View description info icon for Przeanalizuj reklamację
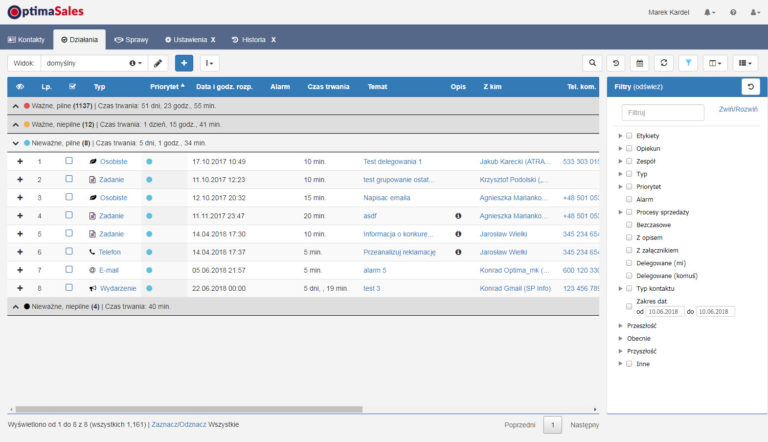 tap(458, 252)
